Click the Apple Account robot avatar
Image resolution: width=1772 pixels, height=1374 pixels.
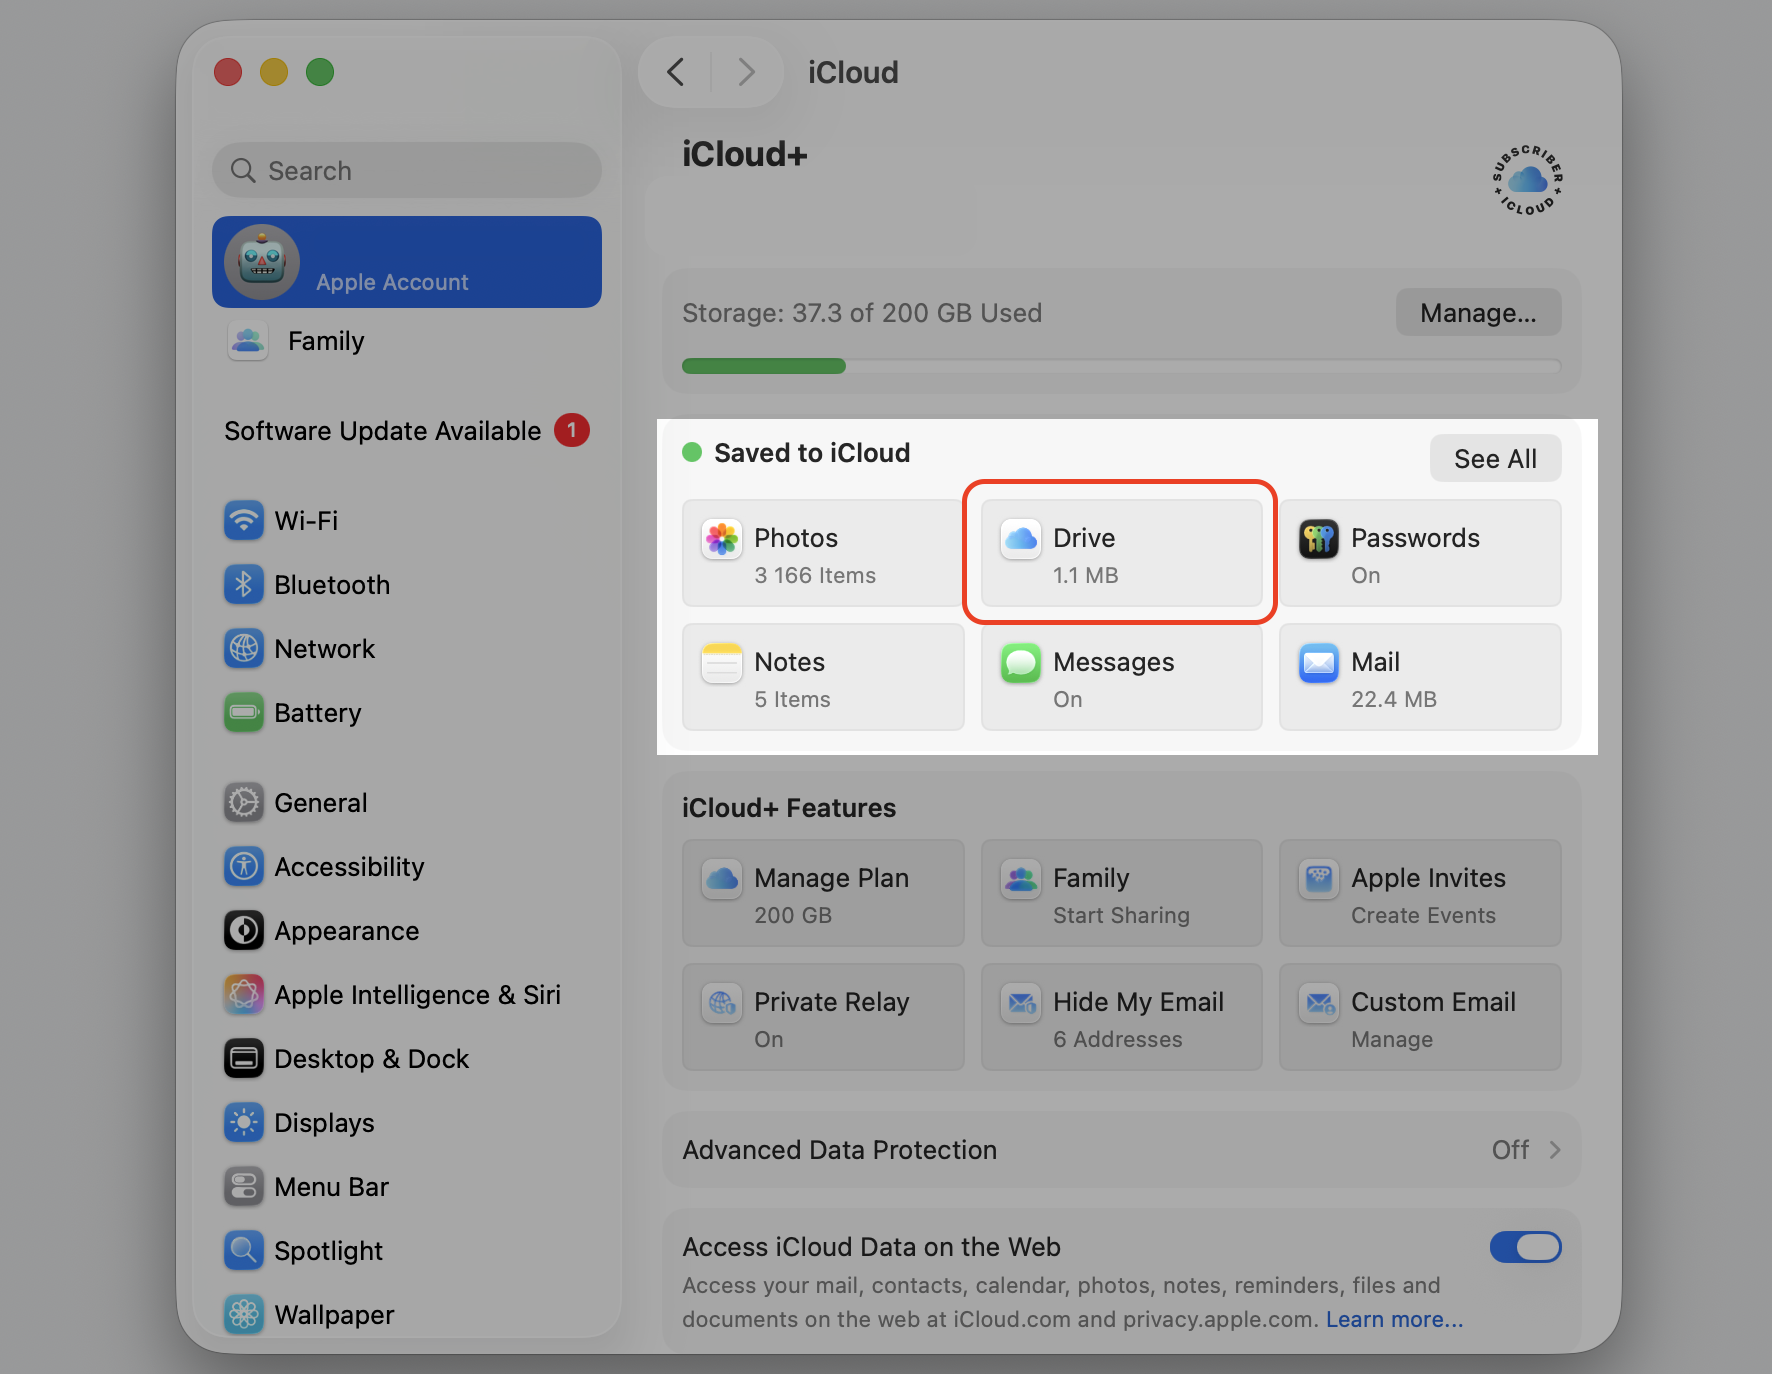click(x=262, y=262)
